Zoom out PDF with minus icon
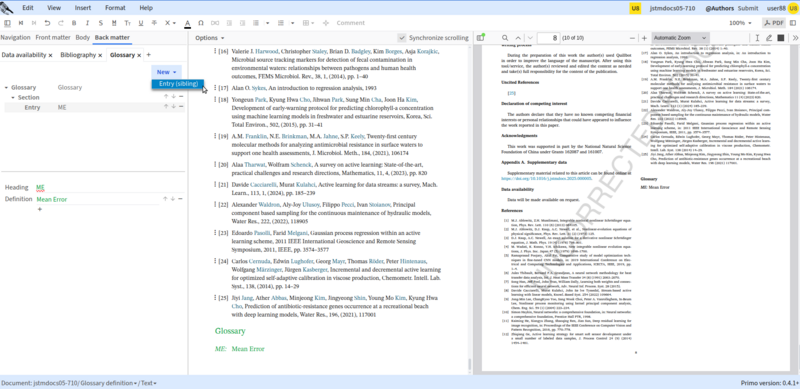The height and width of the screenshot is (389, 800). pyautogui.click(x=633, y=38)
